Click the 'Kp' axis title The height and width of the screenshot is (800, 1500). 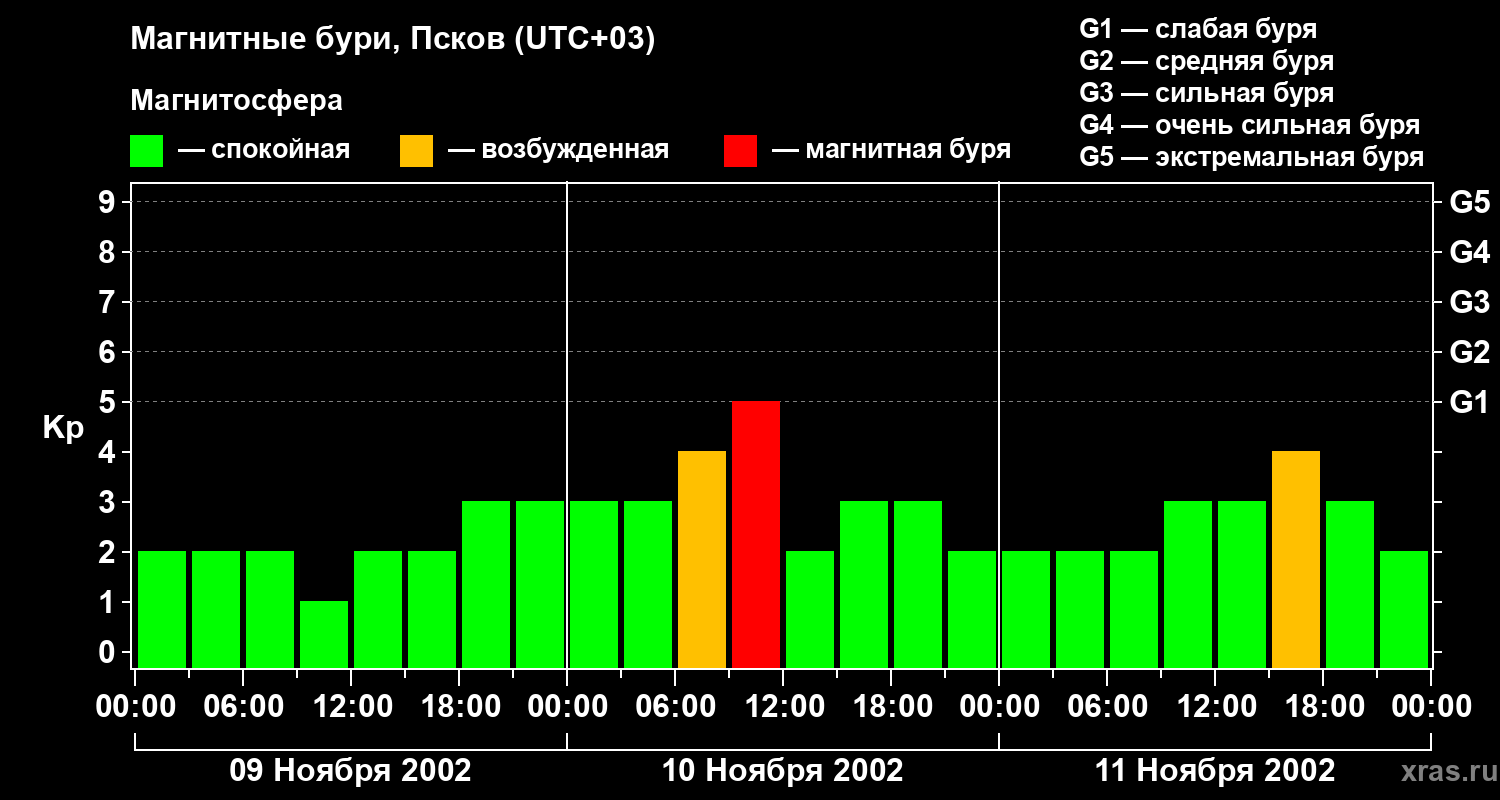(x=63, y=428)
